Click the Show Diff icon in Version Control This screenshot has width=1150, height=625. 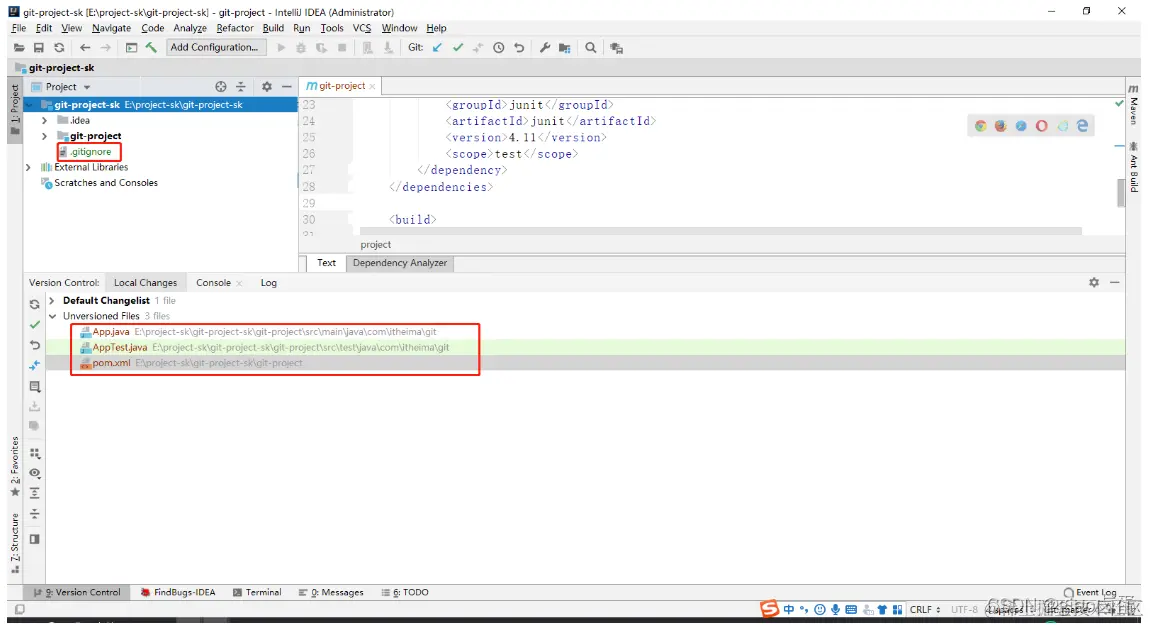point(34,365)
